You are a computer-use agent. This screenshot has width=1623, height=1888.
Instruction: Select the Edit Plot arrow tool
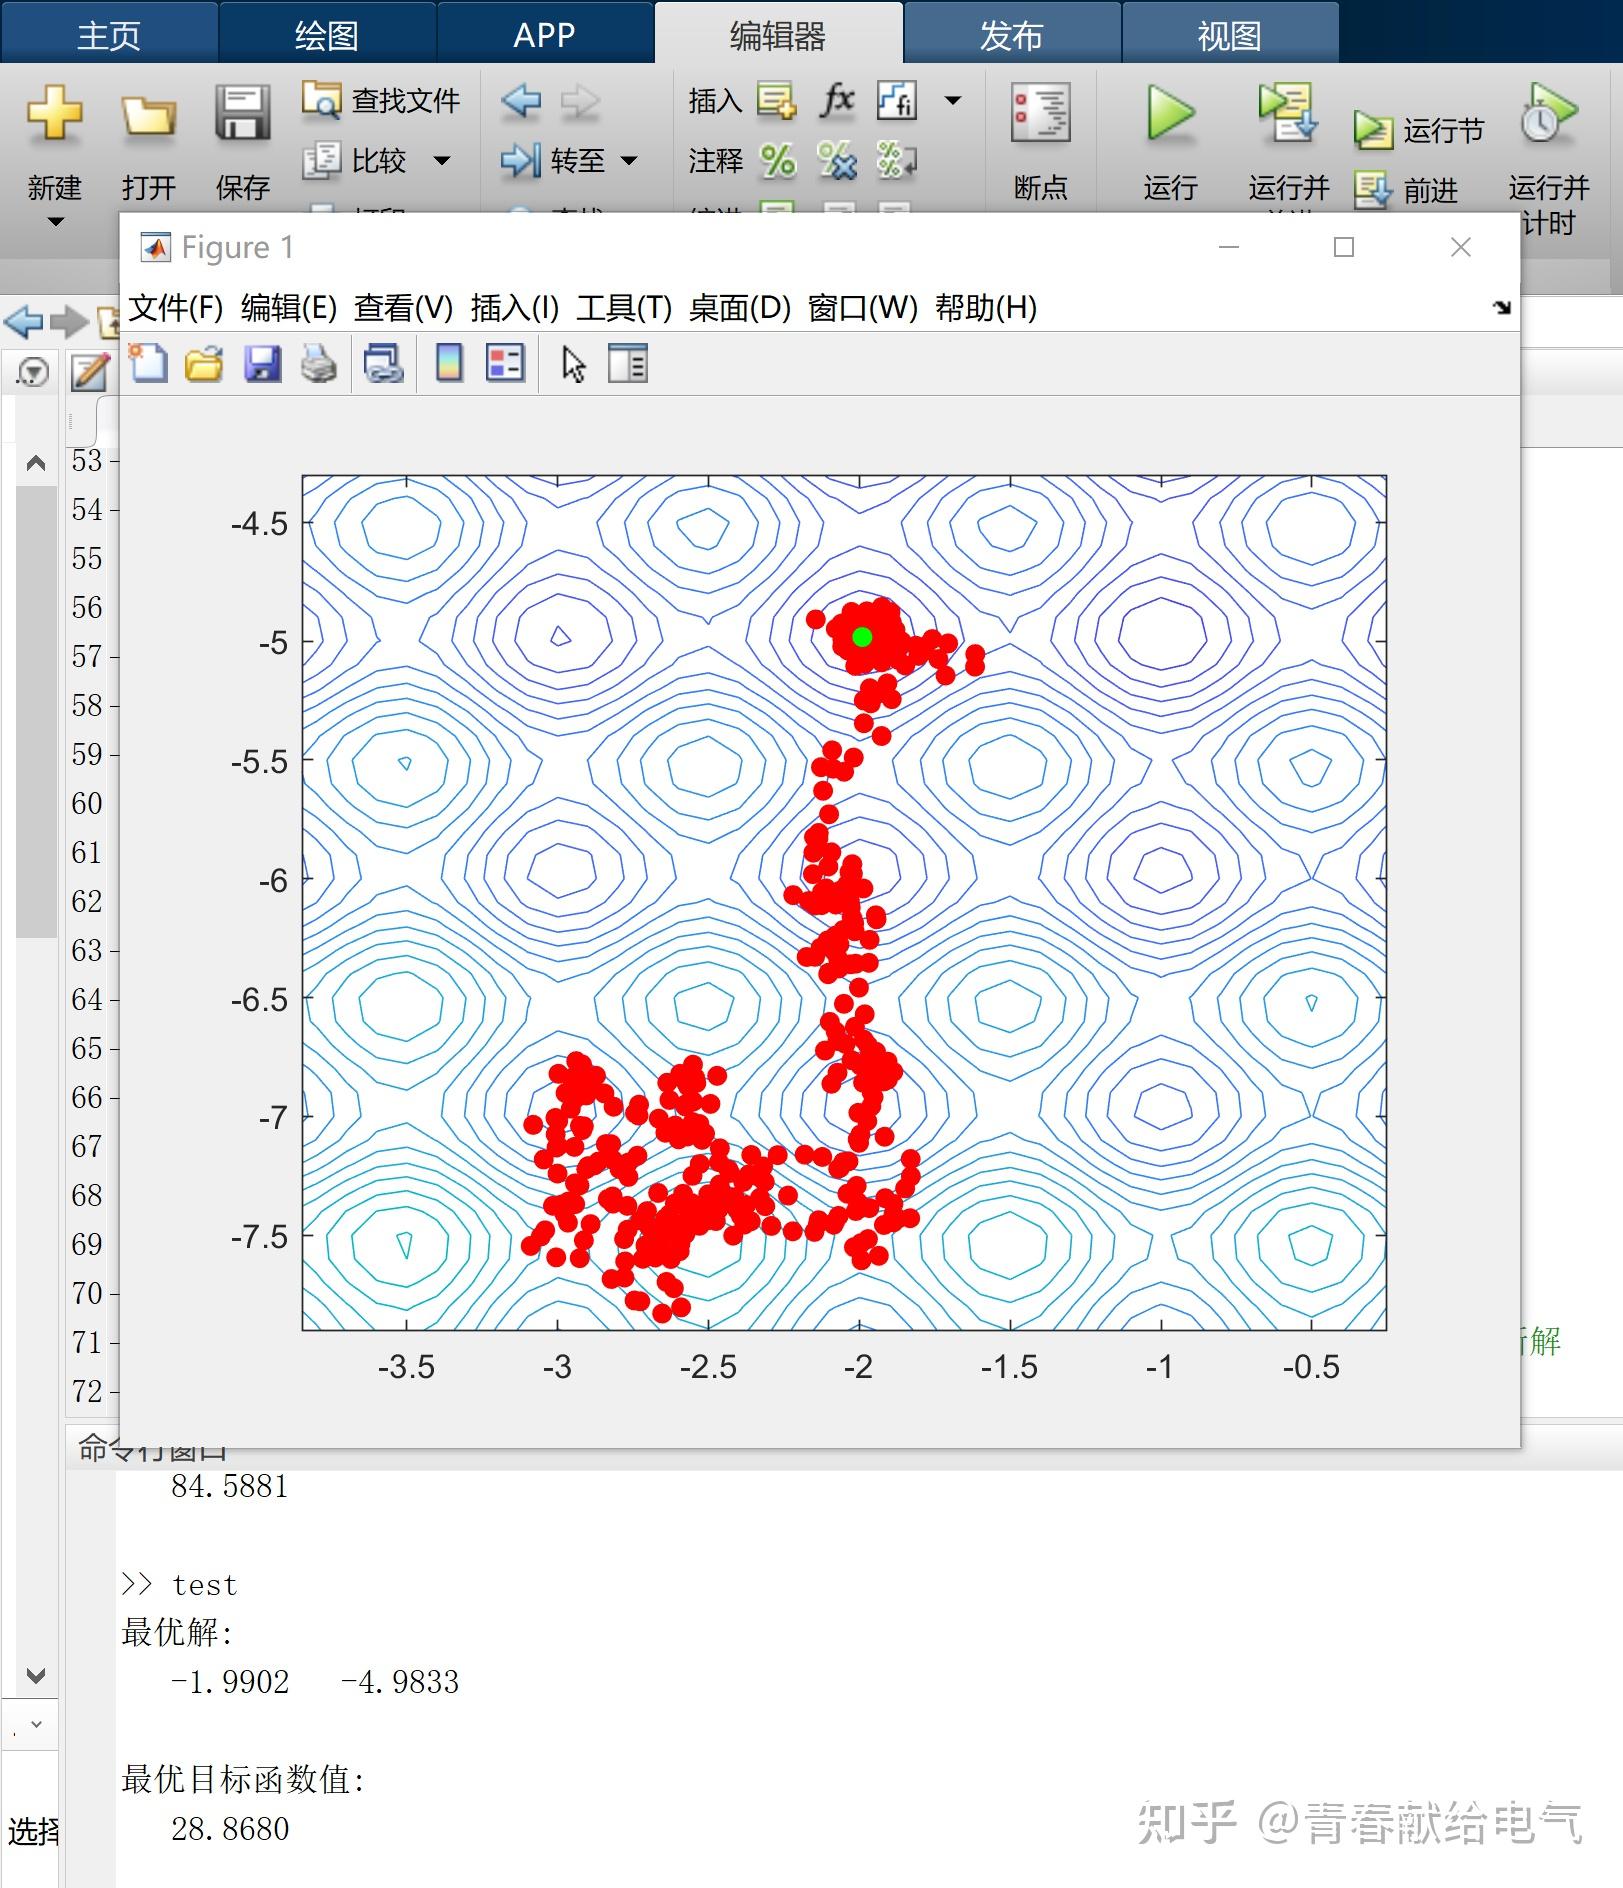tap(573, 364)
